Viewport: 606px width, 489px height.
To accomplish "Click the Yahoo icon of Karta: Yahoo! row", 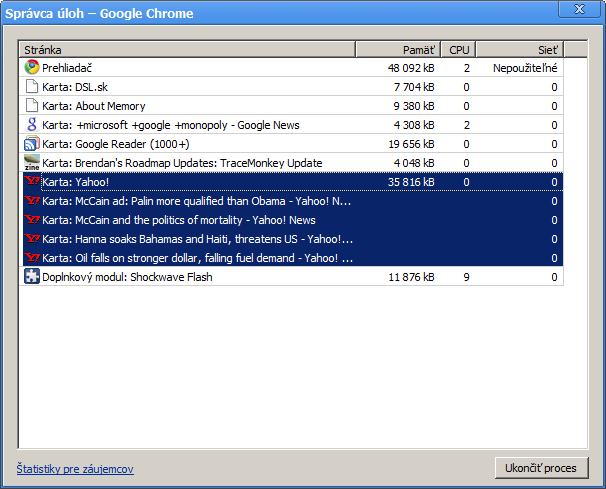I will [x=32, y=181].
